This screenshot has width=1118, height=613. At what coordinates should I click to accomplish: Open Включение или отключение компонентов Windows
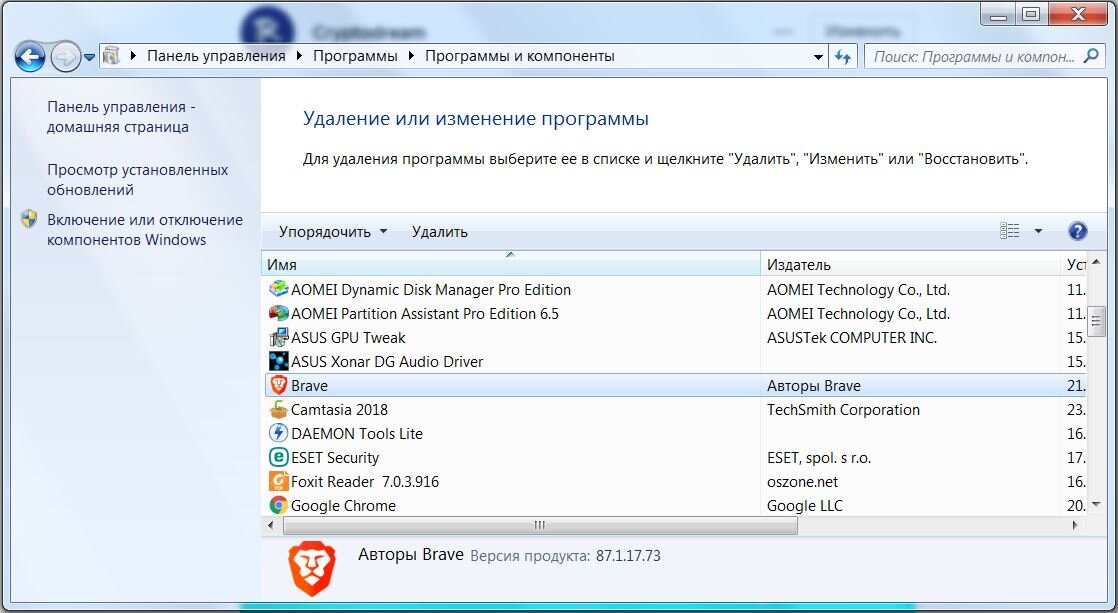145,230
